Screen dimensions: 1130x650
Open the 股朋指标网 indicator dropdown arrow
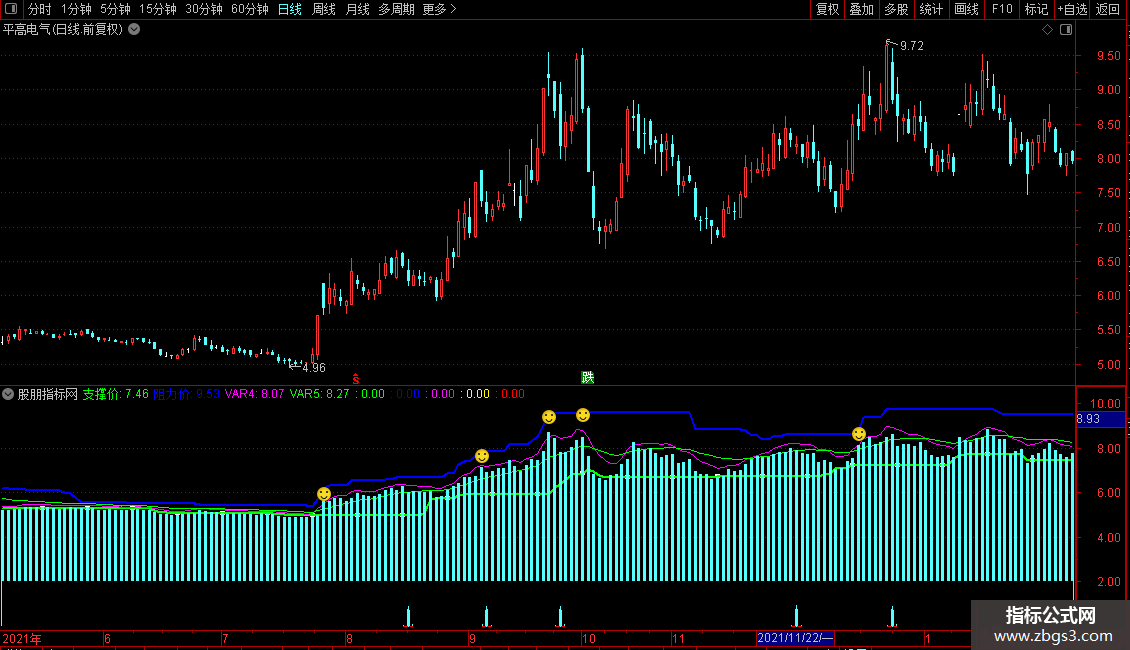[x=8, y=394]
